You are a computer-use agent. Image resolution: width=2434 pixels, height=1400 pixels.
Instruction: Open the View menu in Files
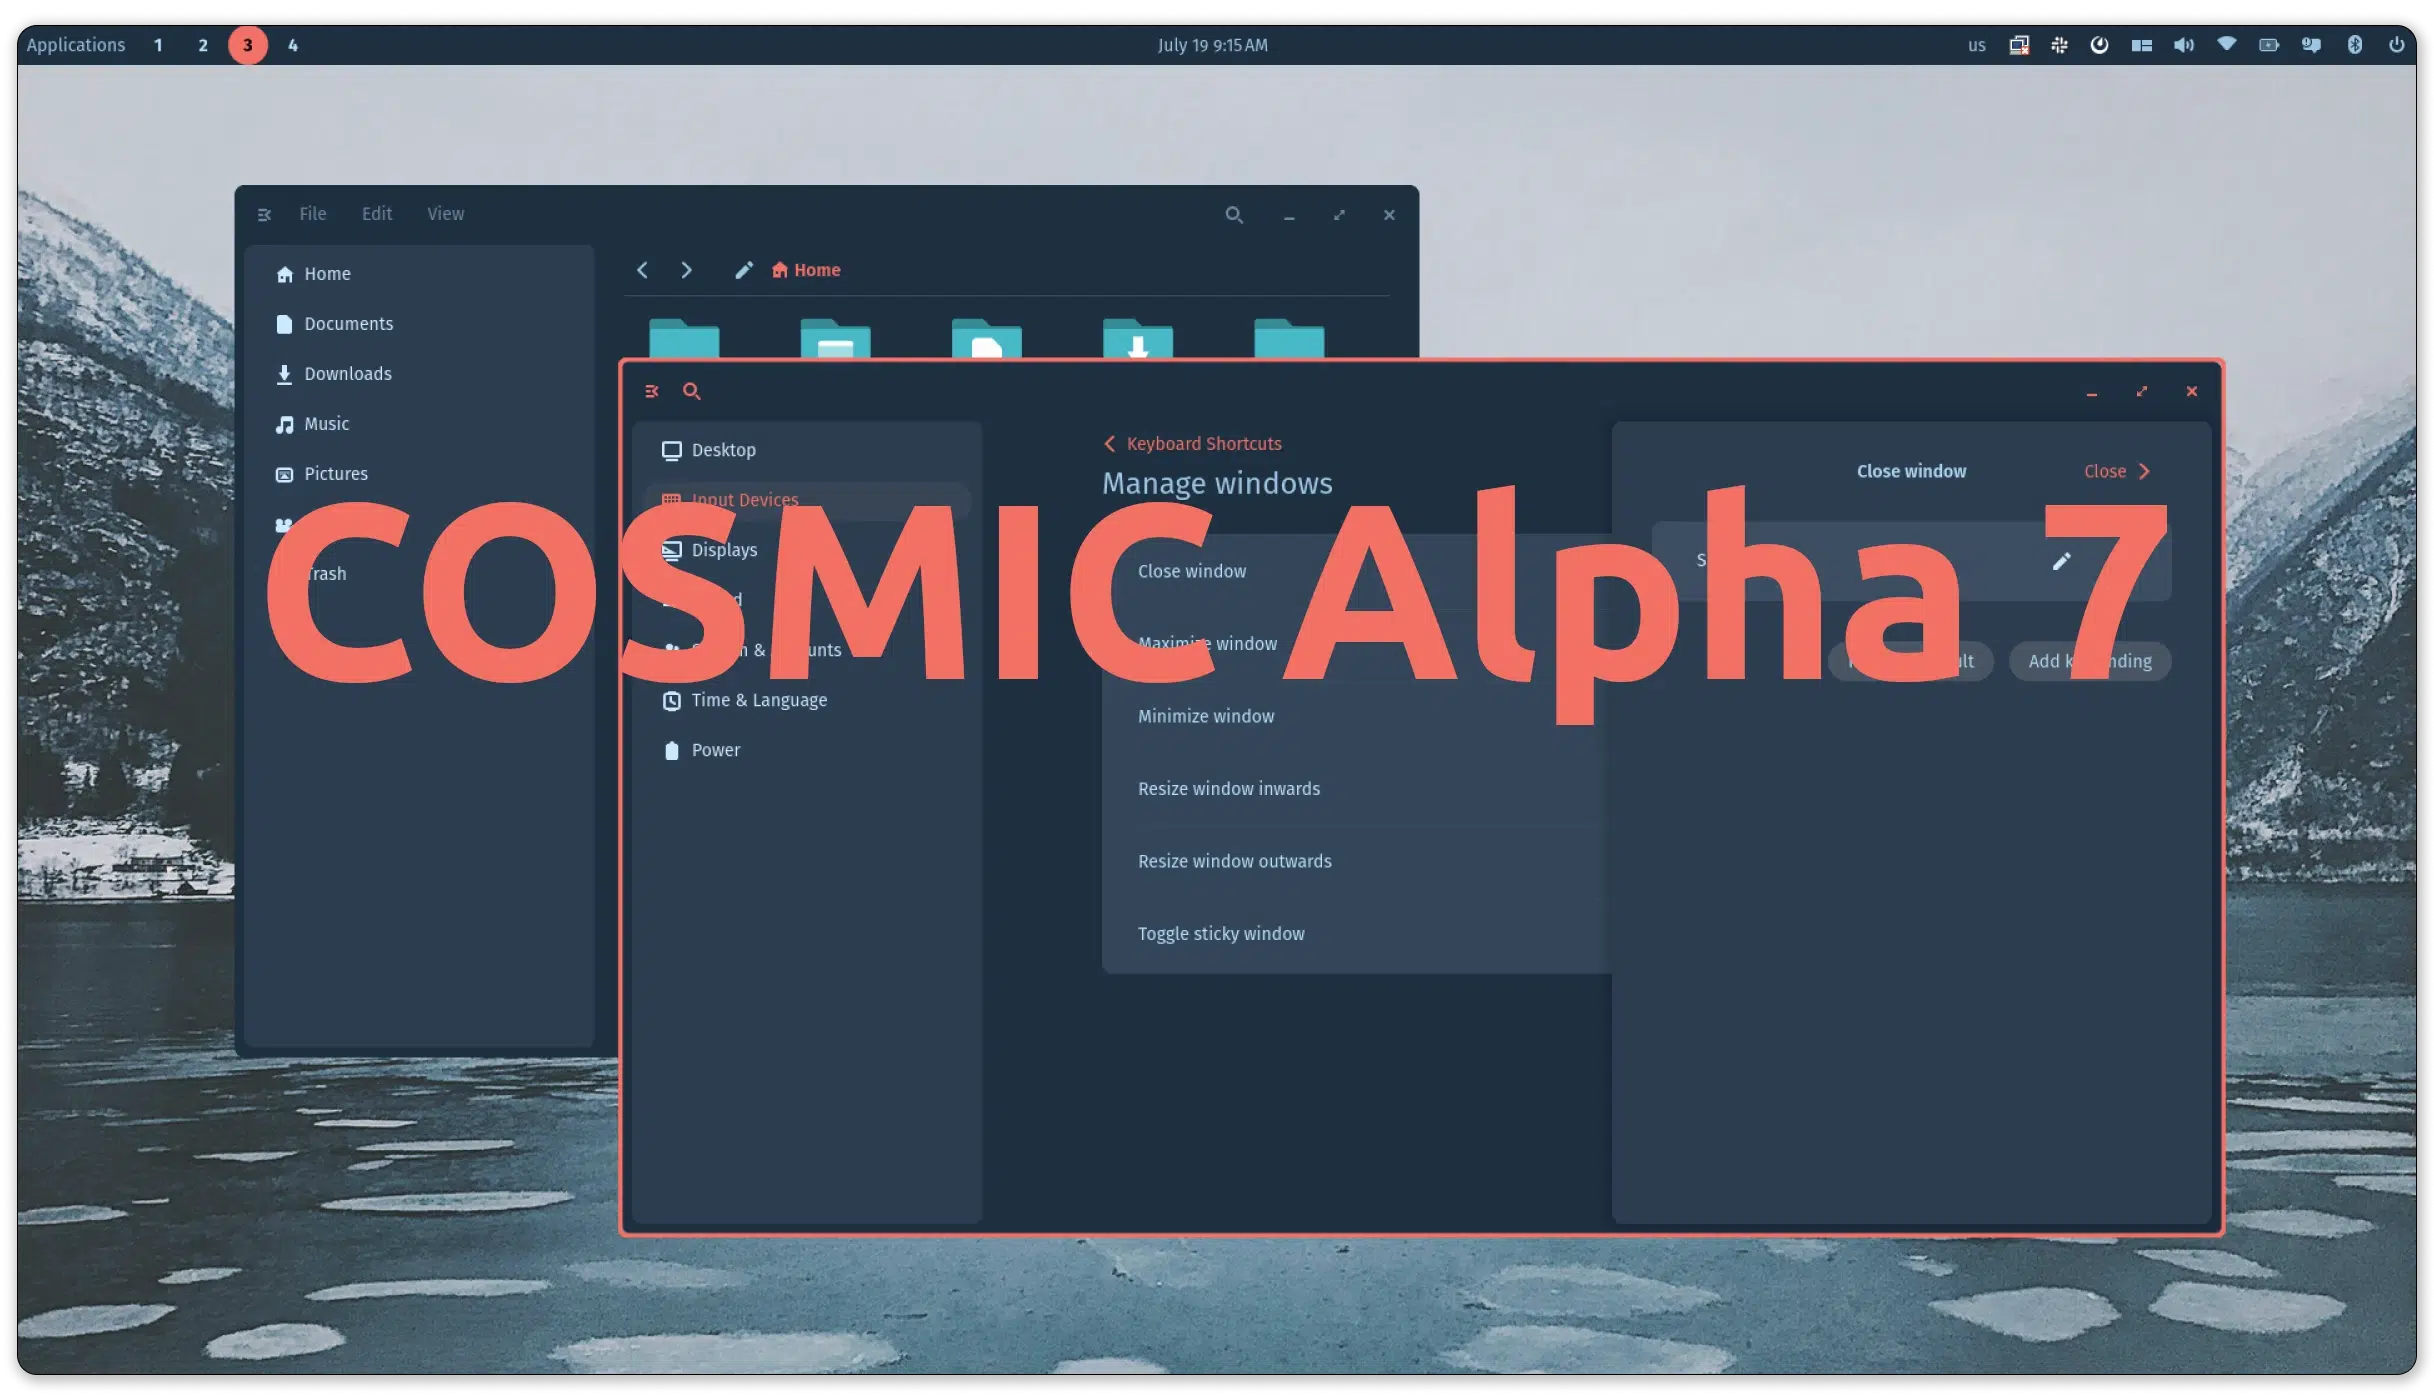[x=446, y=214]
